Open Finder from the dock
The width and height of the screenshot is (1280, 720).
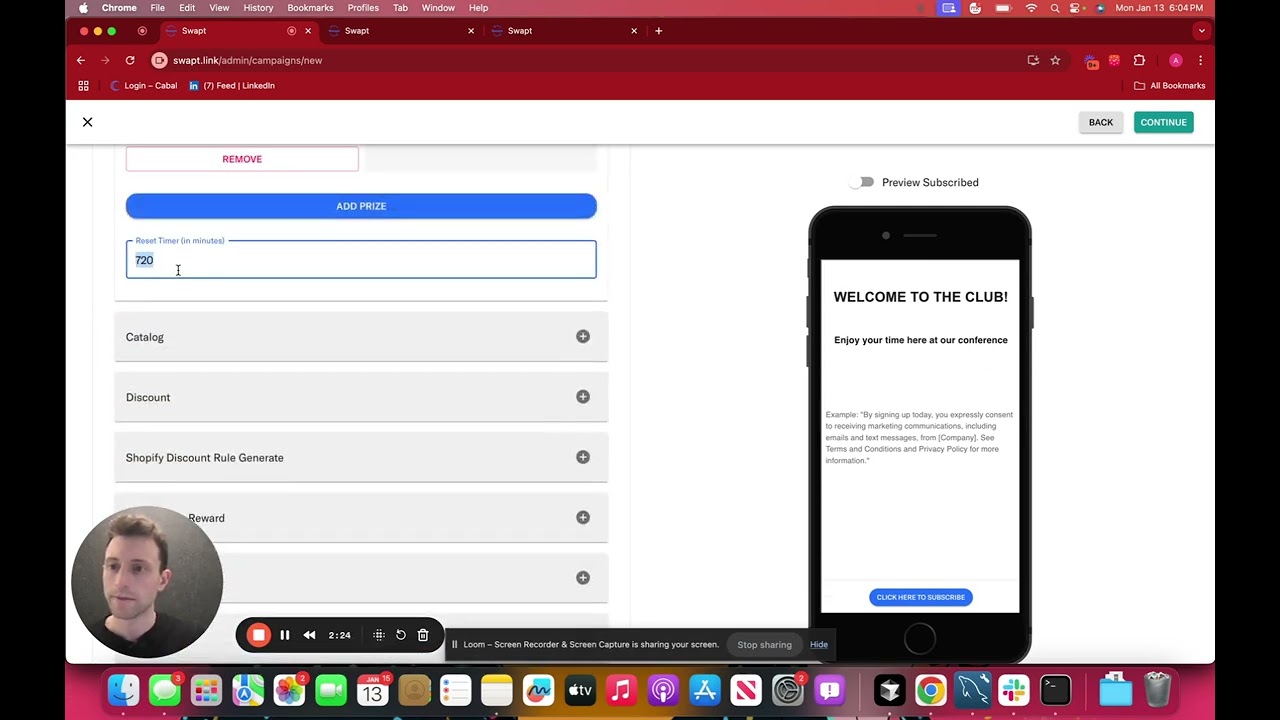coord(123,690)
